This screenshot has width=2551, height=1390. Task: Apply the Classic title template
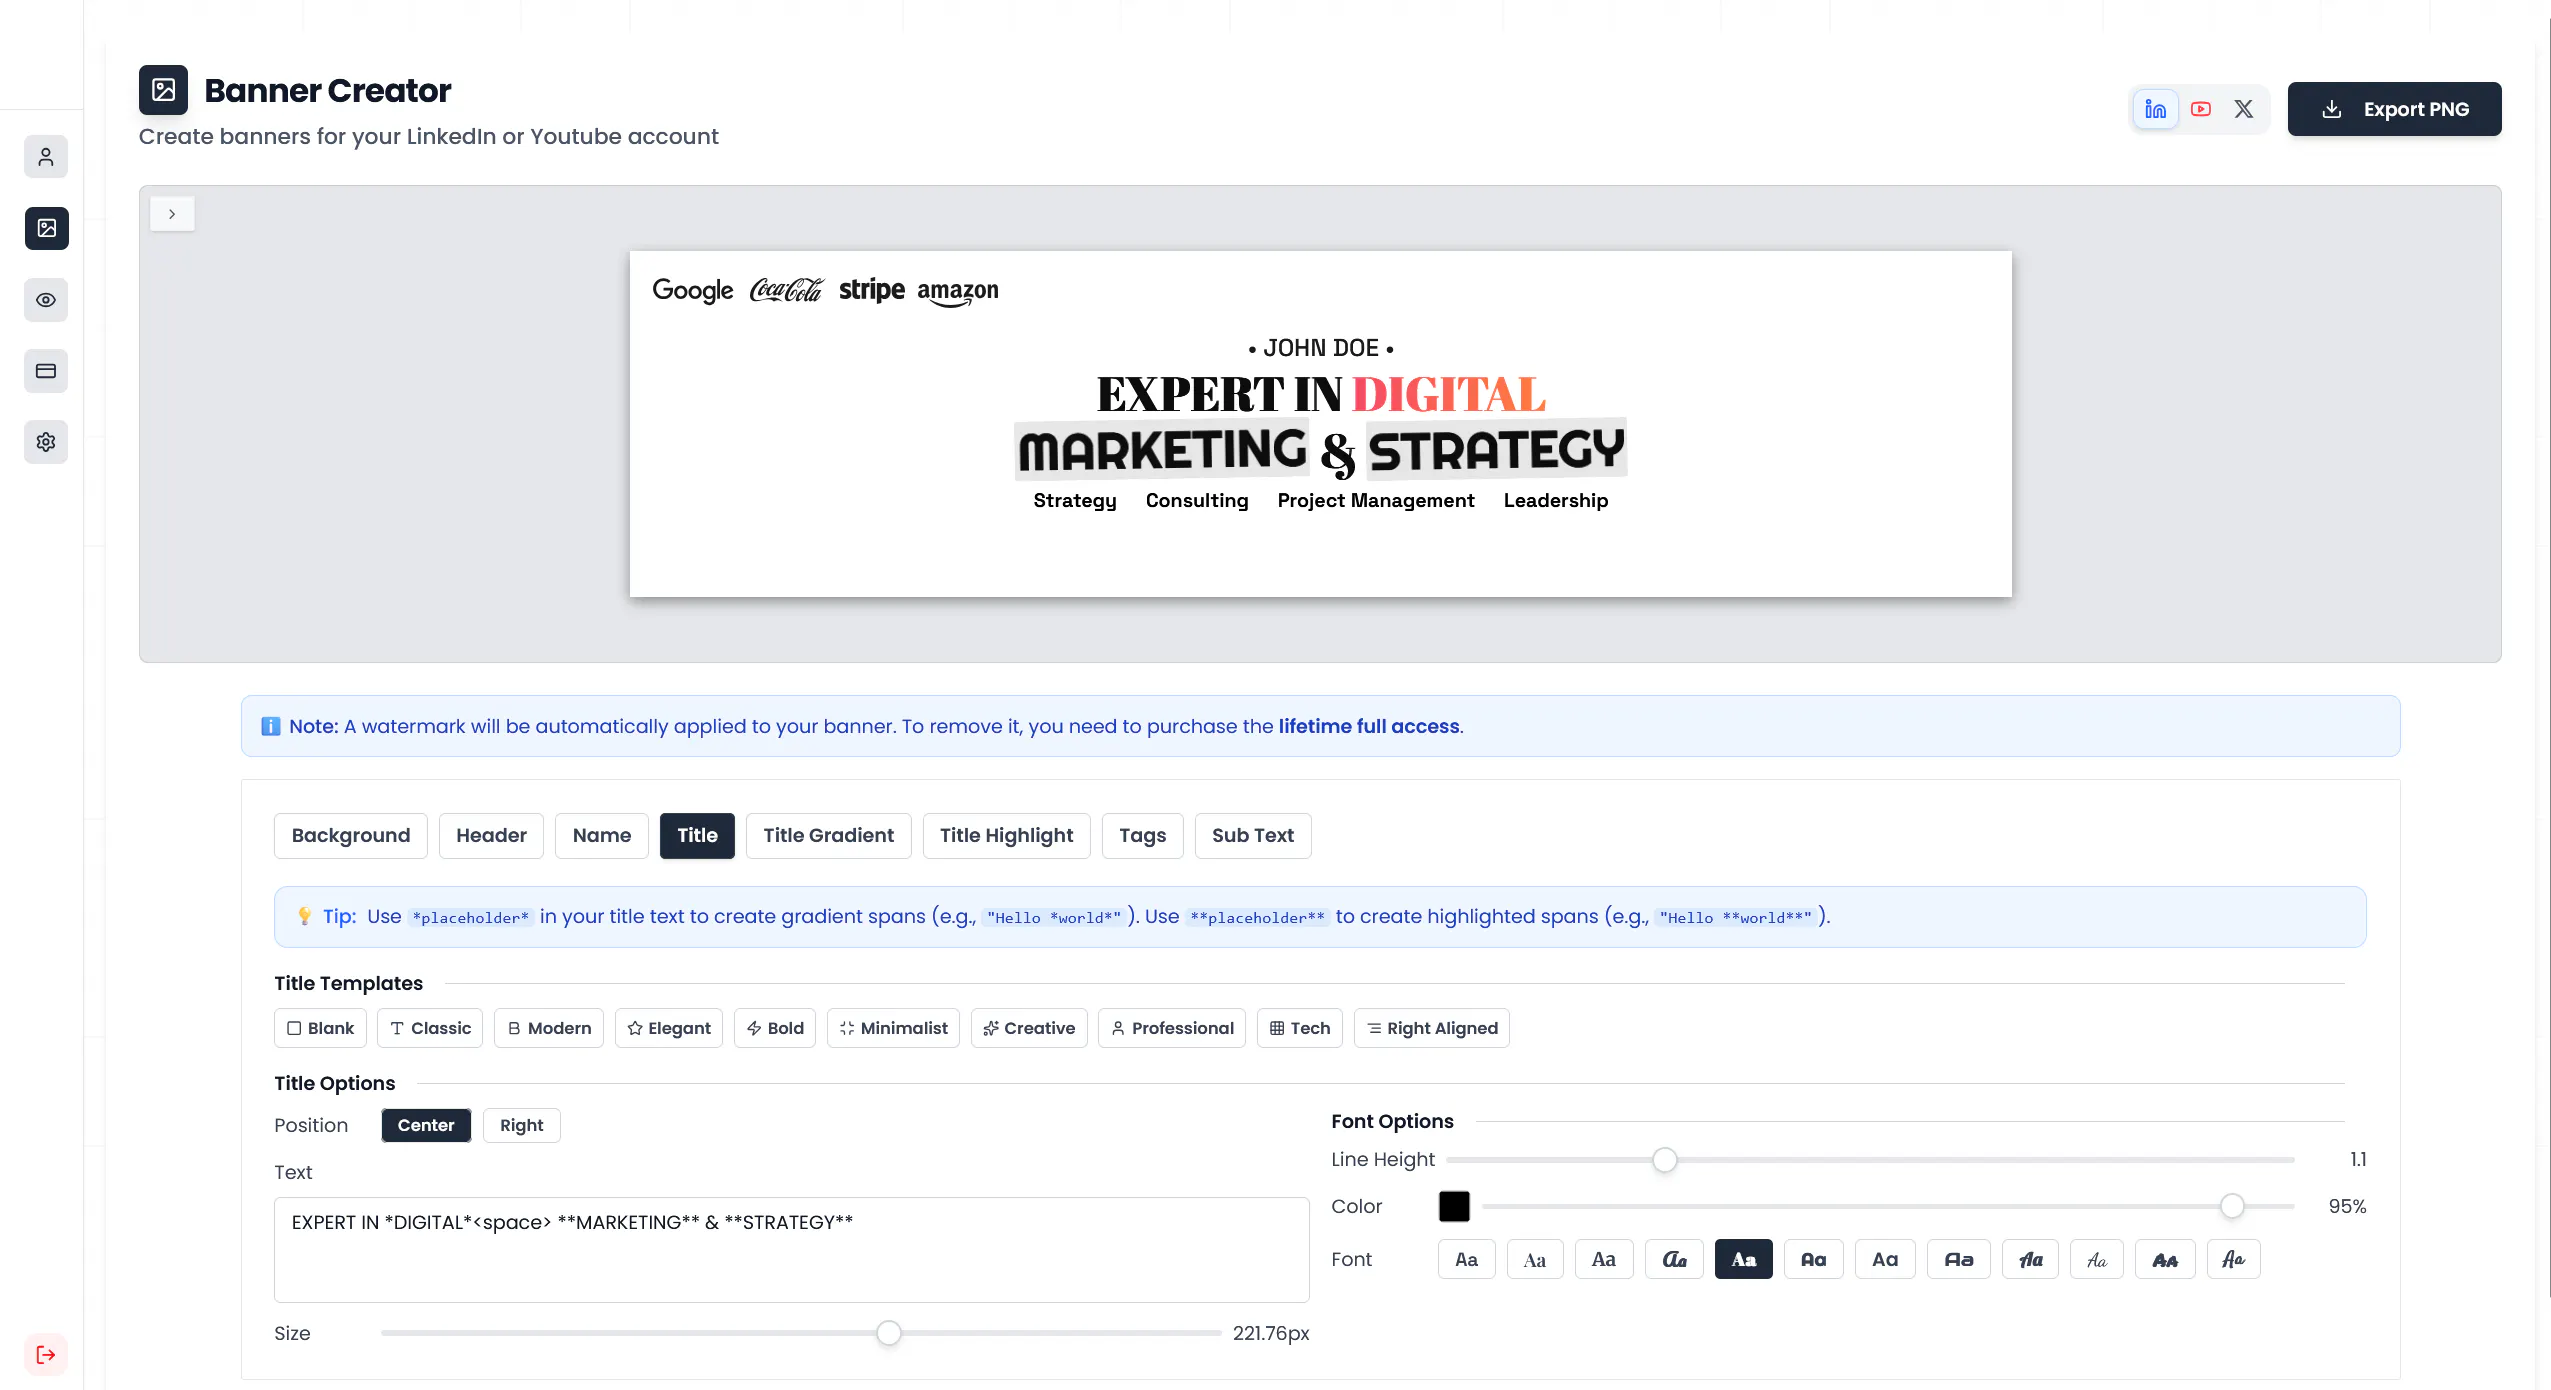click(x=430, y=1028)
